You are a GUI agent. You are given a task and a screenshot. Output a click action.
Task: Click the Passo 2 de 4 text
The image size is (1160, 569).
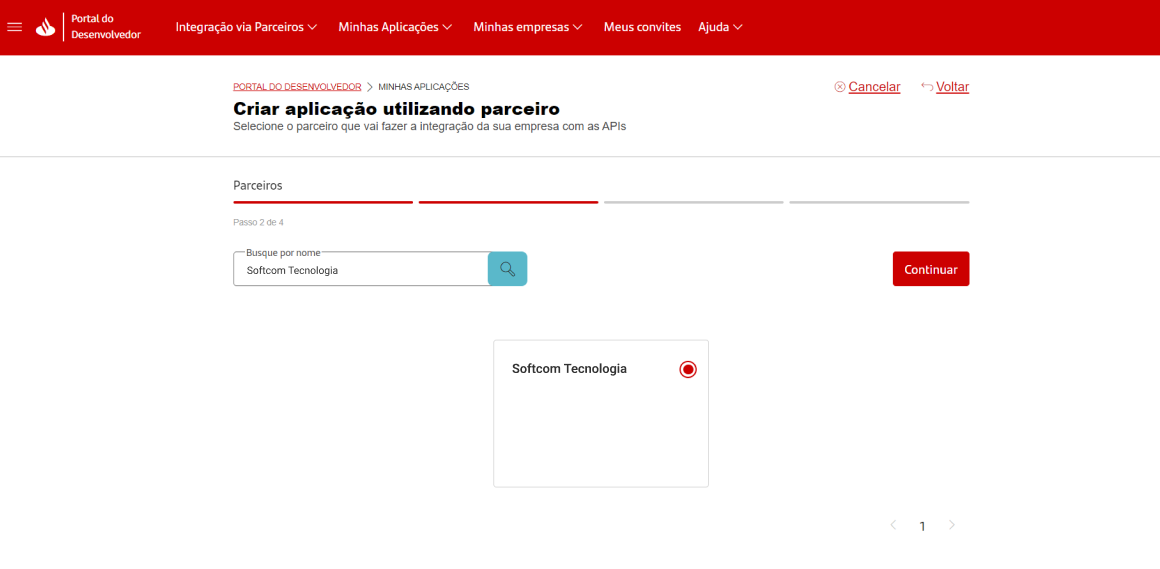(x=258, y=222)
